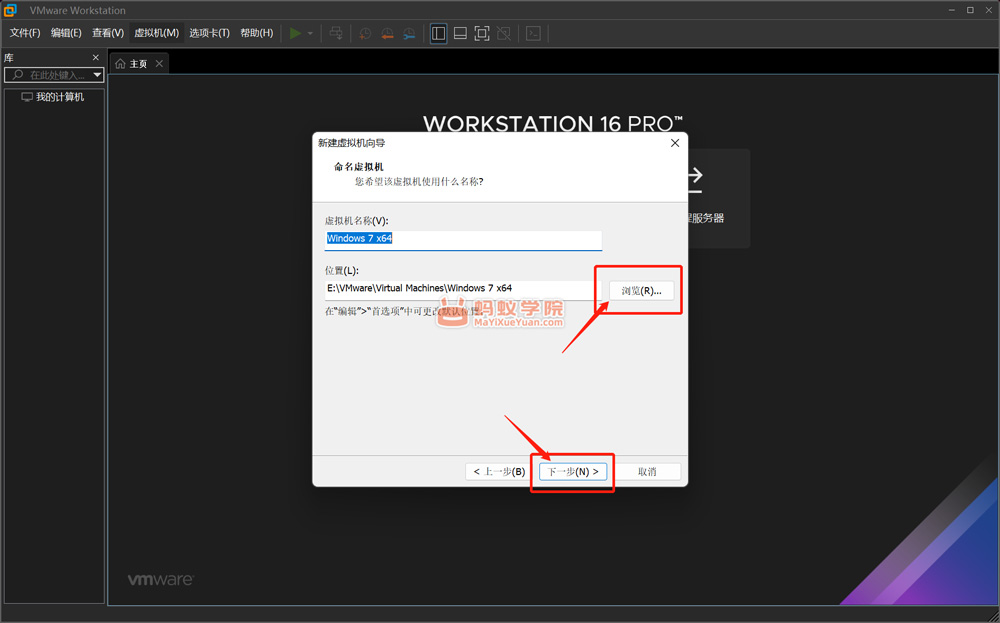Open the 查看(V) menu
Image resolution: width=1000 pixels, height=623 pixels.
[x=108, y=33]
